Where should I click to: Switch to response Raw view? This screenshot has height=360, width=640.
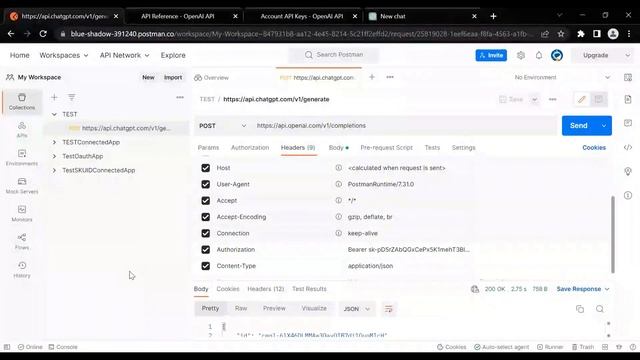pyautogui.click(x=241, y=309)
